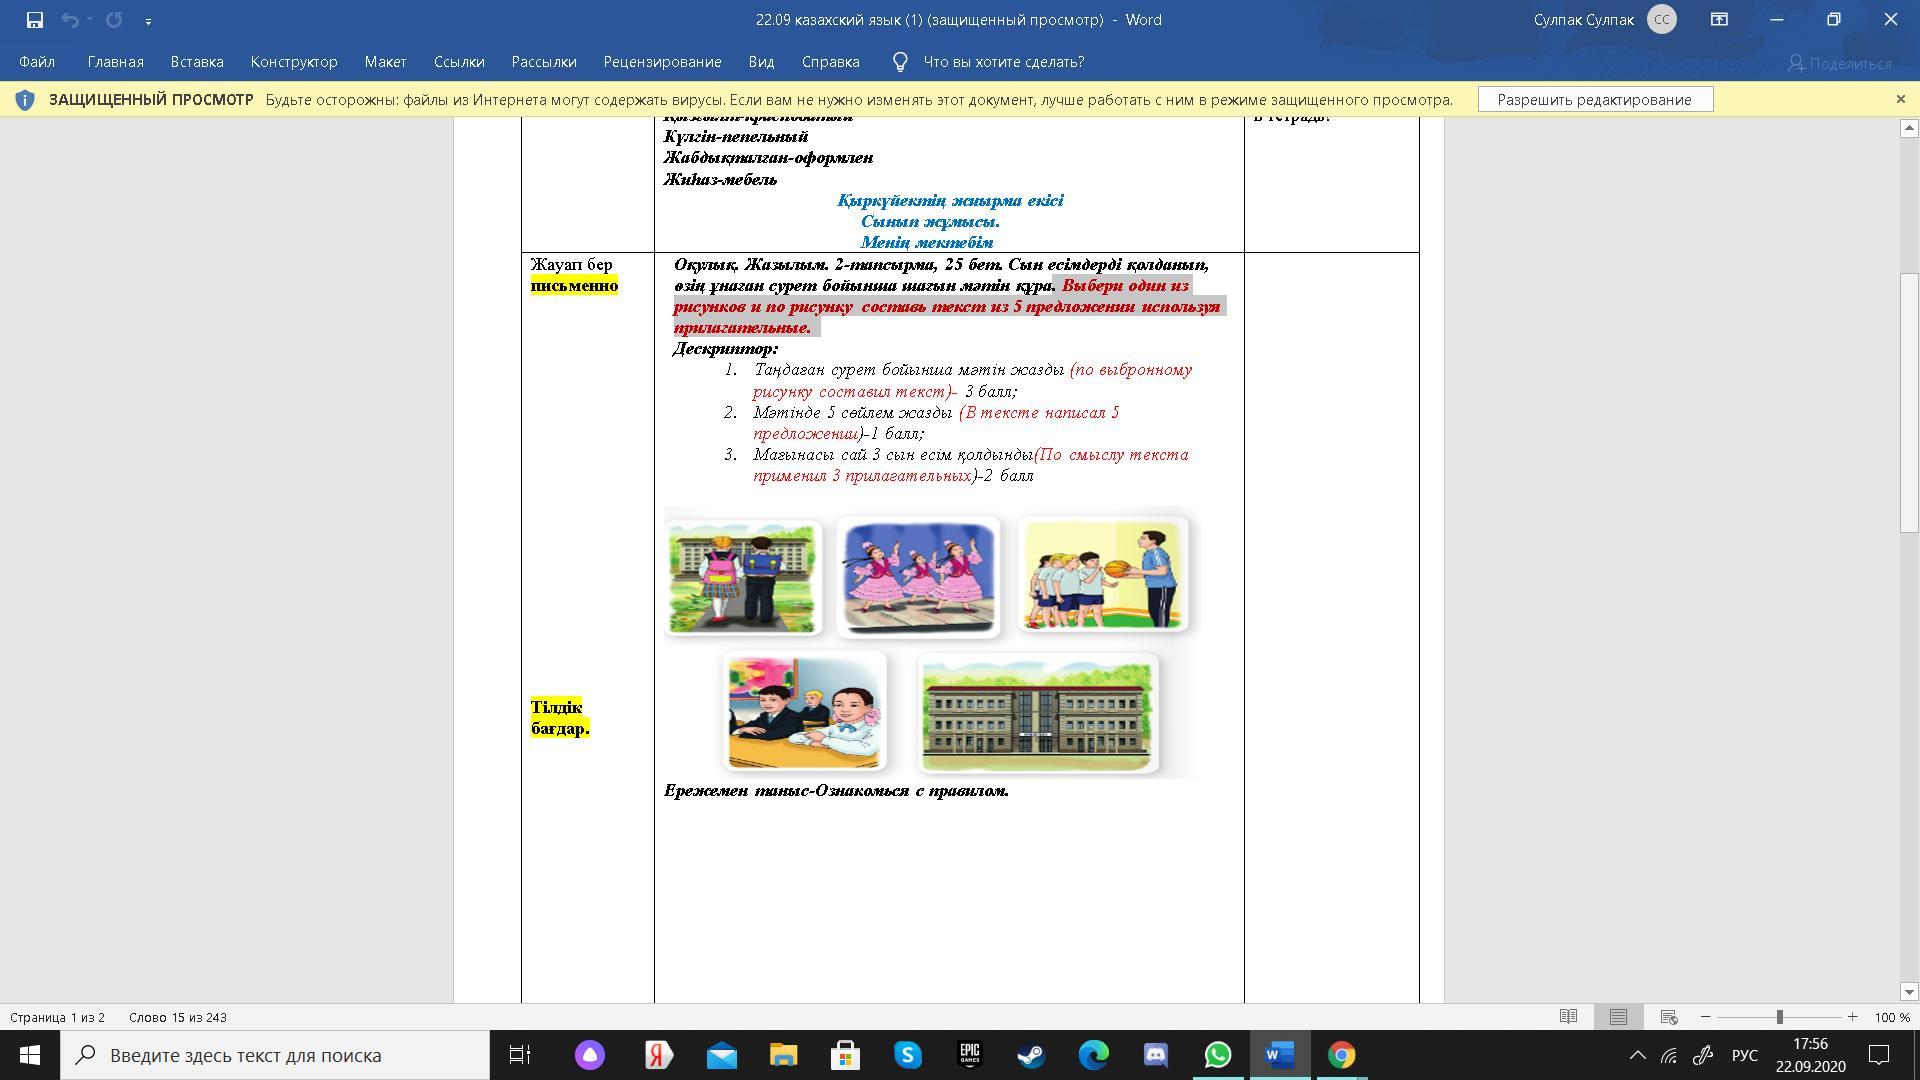Toggle РУС keyboard language indicator
Viewport: 1920px width, 1080px height.
pyautogui.click(x=1744, y=1055)
